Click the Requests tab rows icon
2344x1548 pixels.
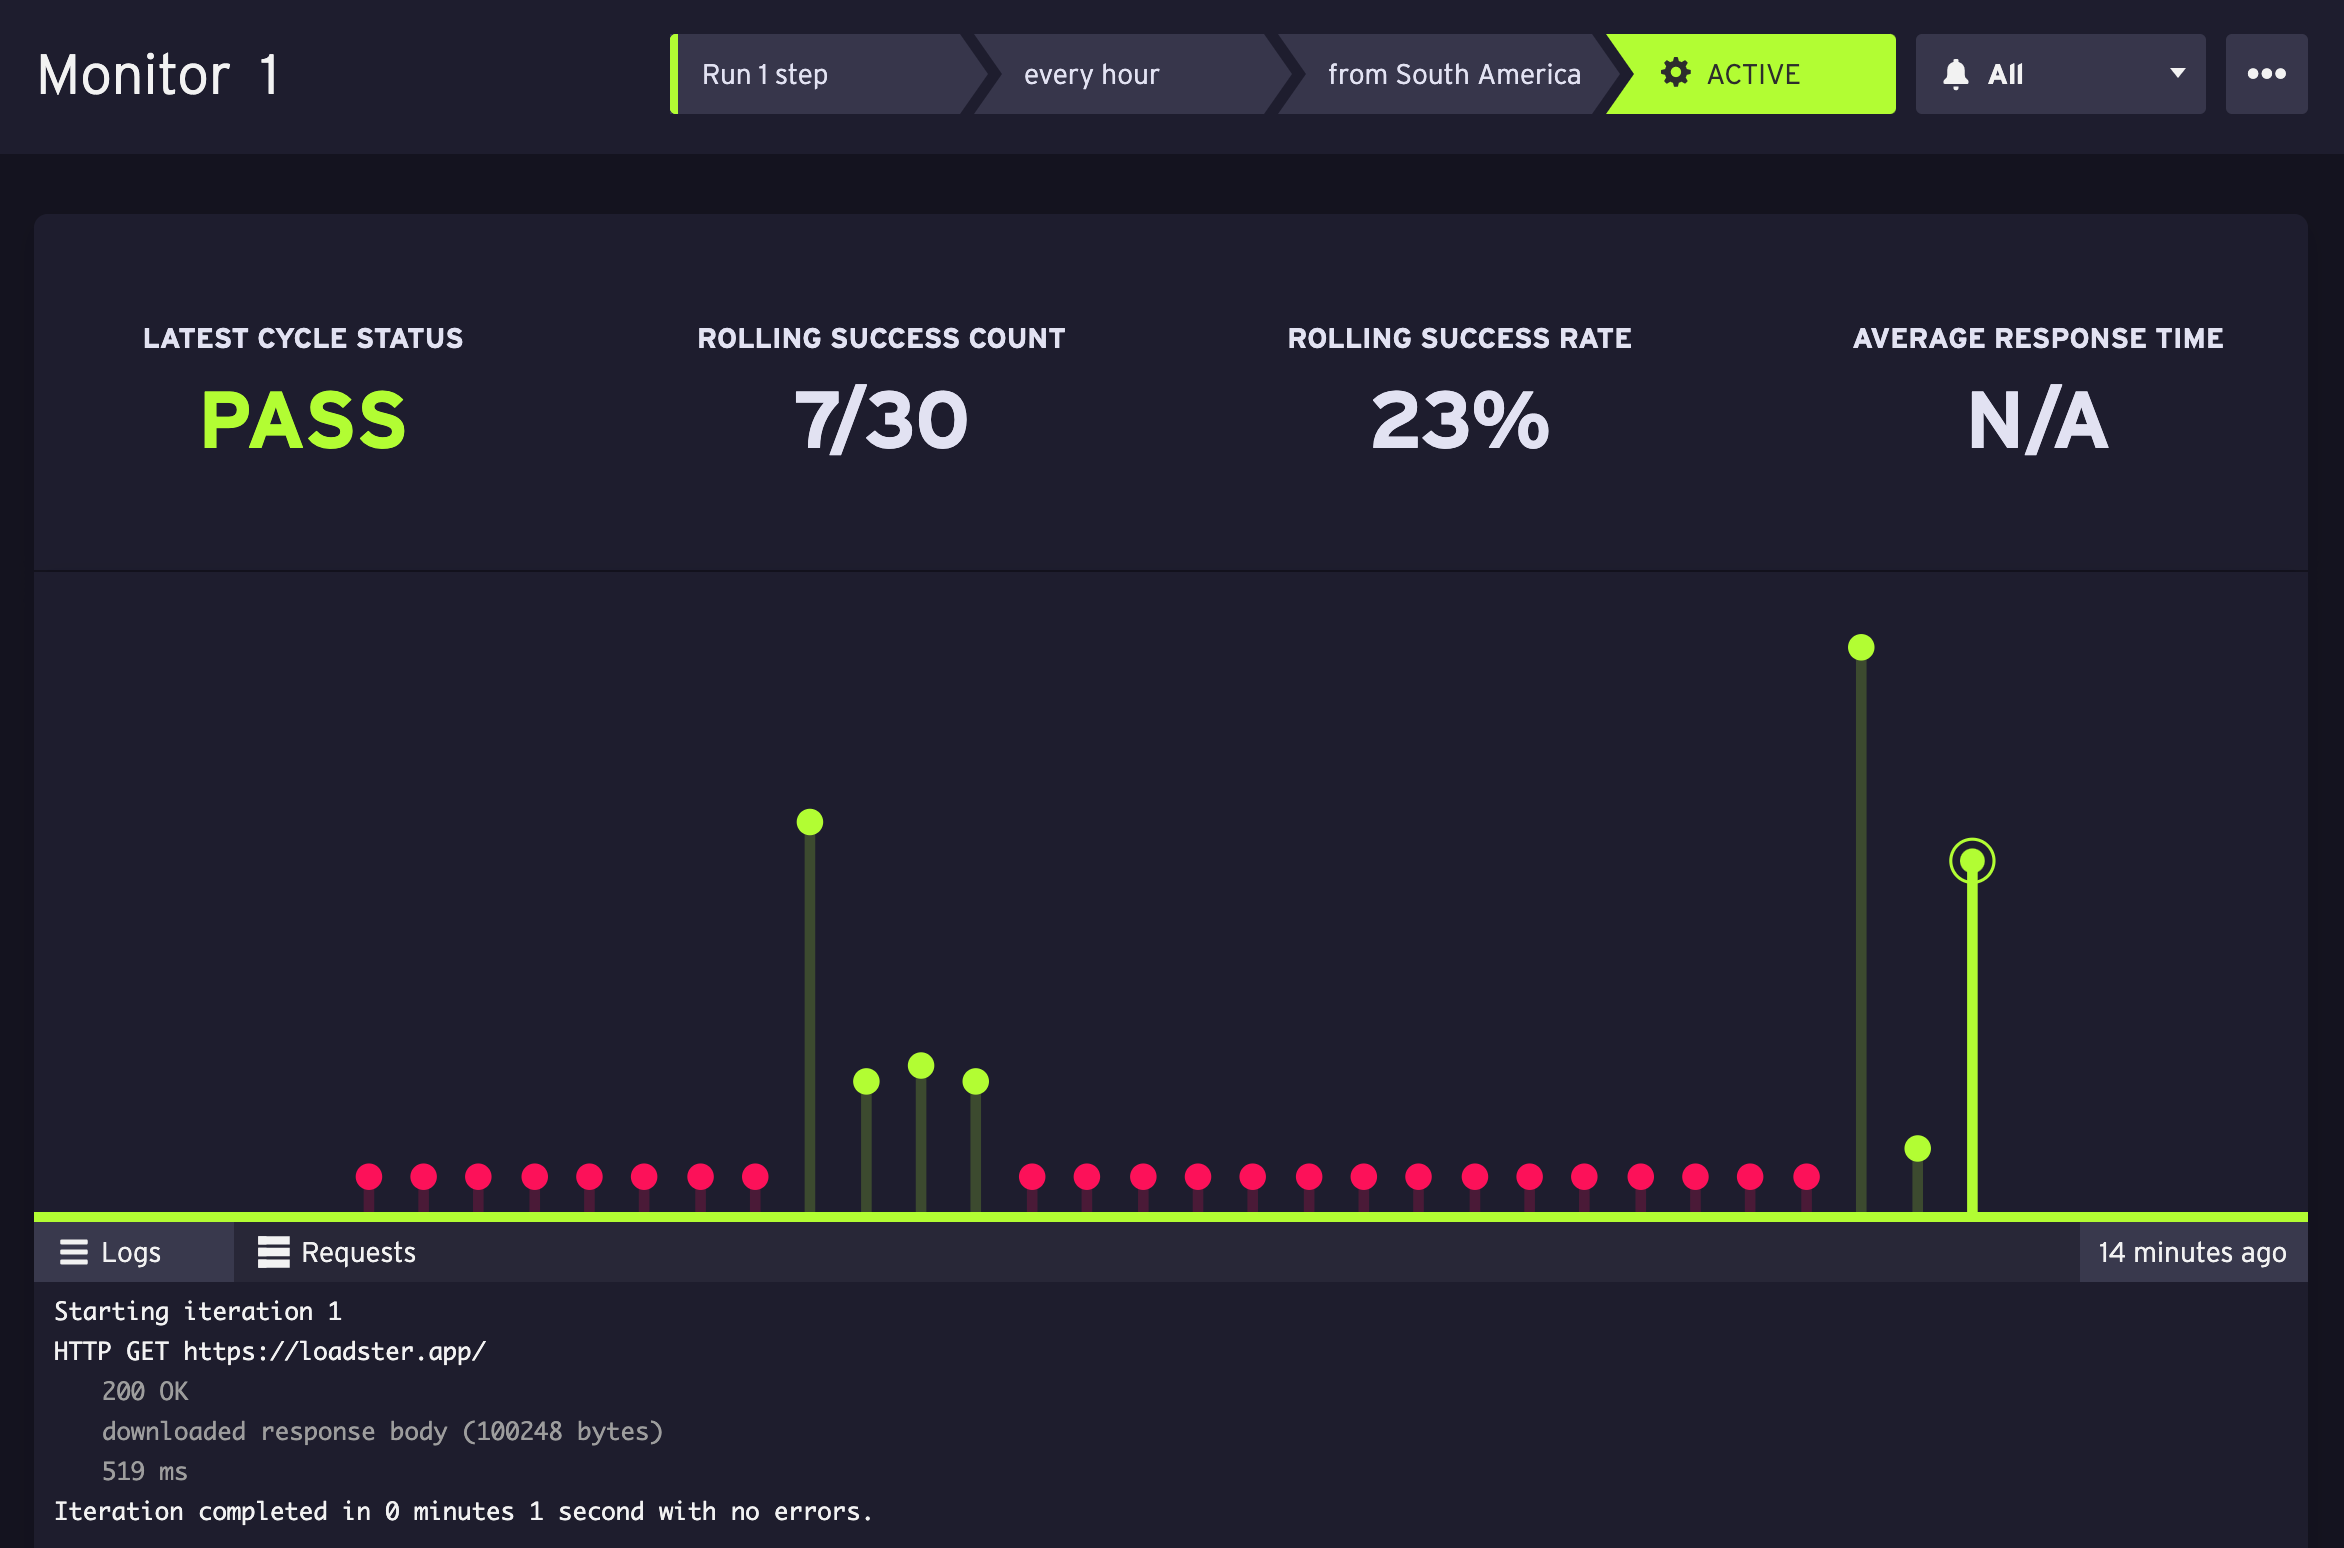click(273, 1252)
